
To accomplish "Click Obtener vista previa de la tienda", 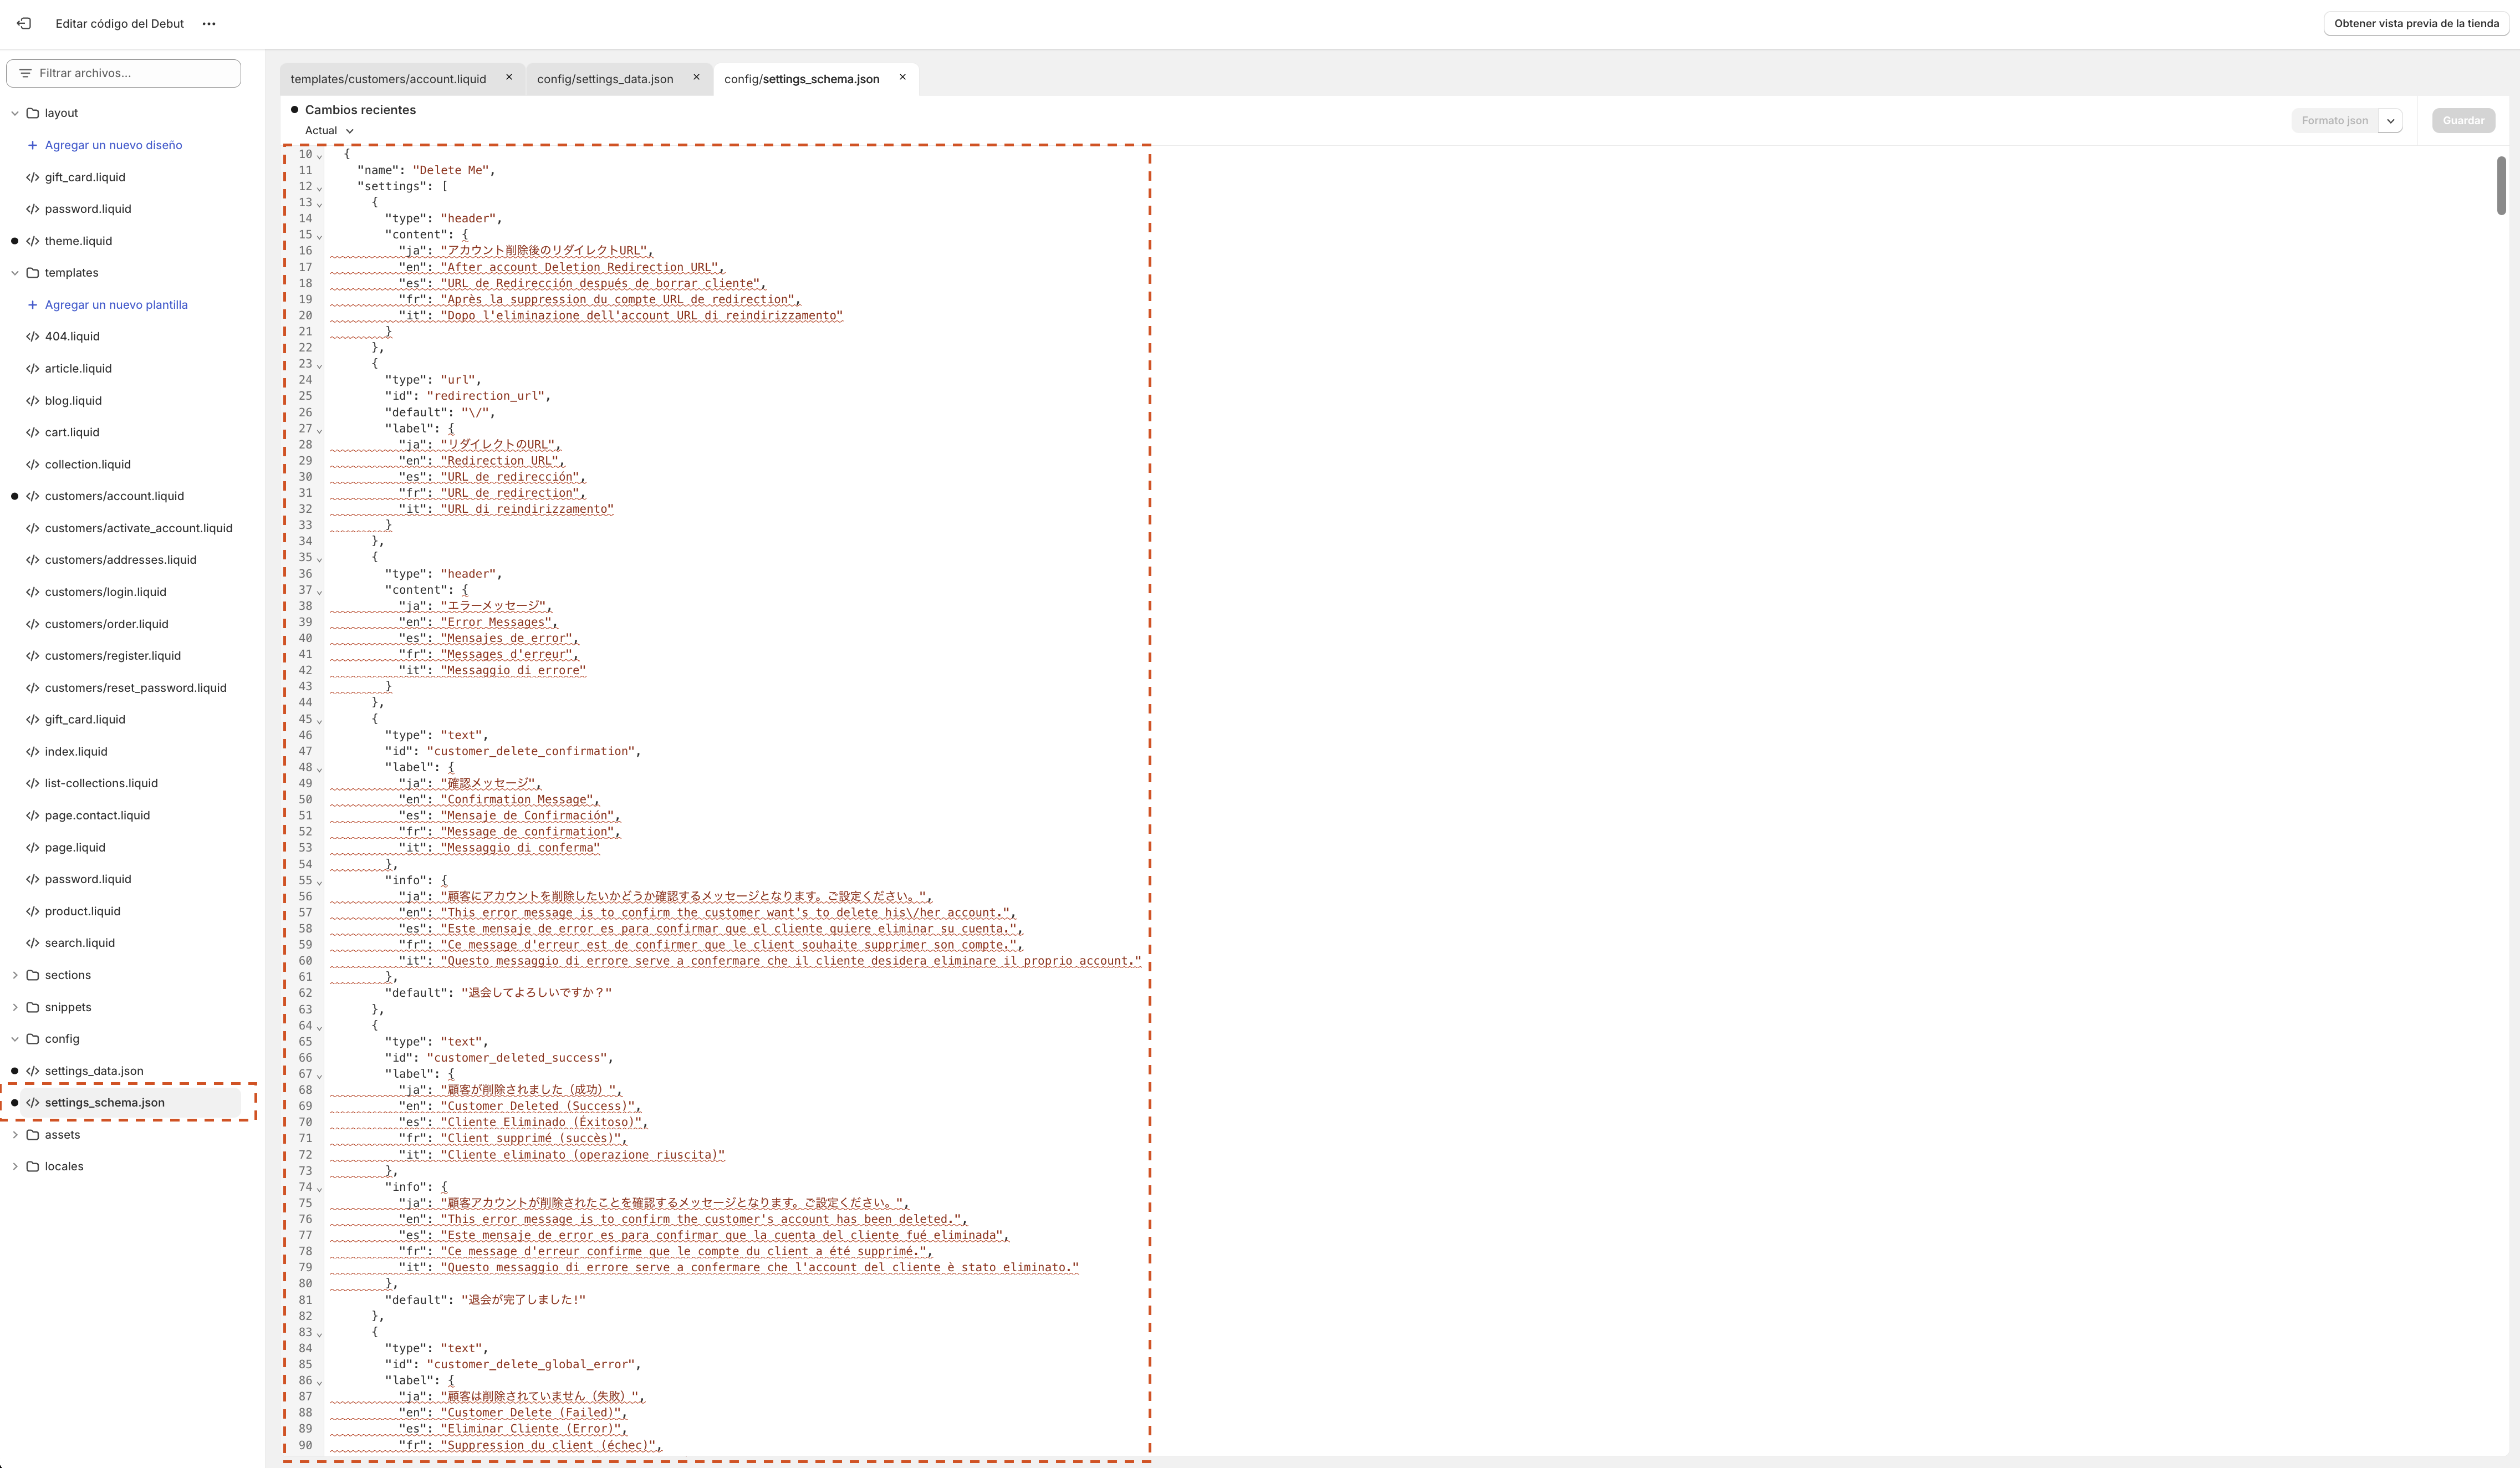I will point(2416,23).
